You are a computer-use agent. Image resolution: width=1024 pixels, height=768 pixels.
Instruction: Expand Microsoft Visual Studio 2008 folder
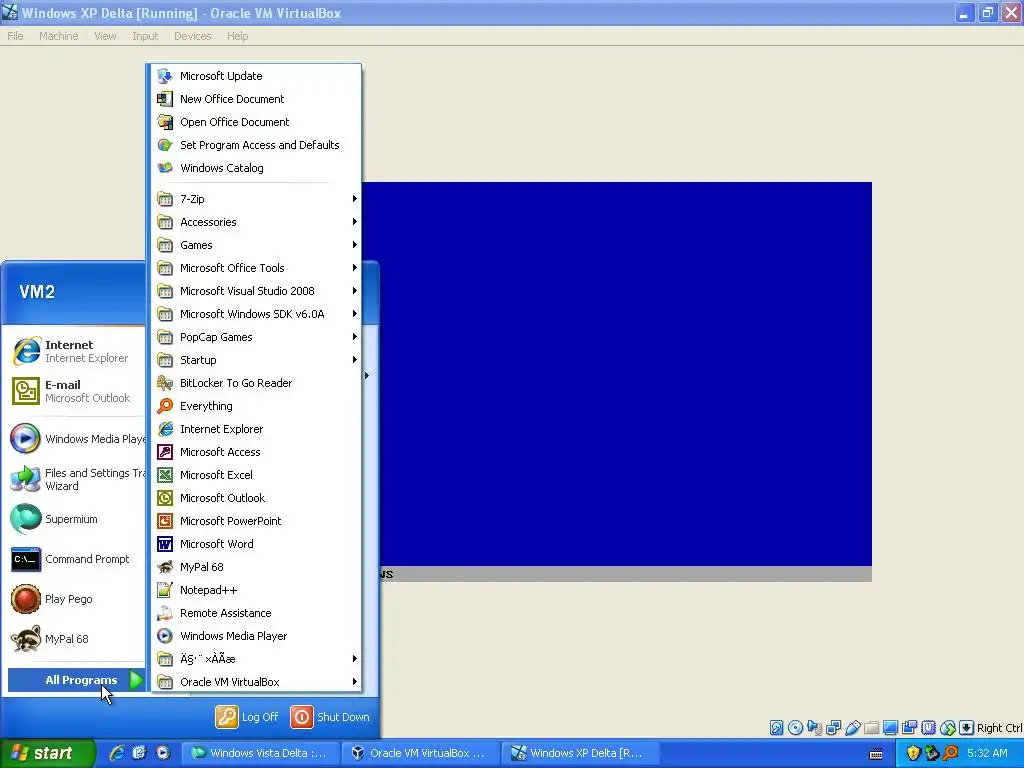[256, 291]
